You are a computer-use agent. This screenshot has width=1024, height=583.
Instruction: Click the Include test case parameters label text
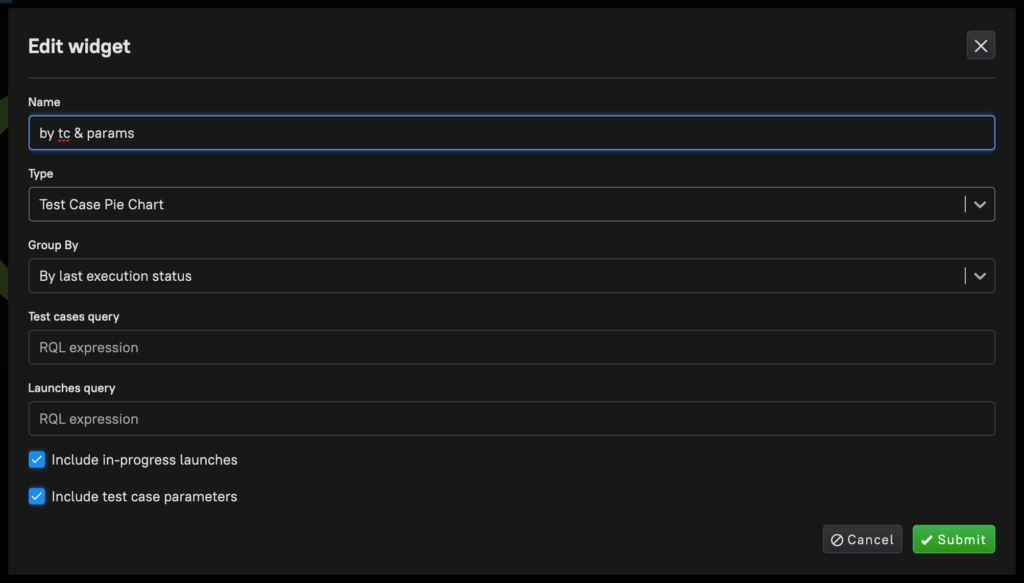pyautogui.click(x=144, y=496)
